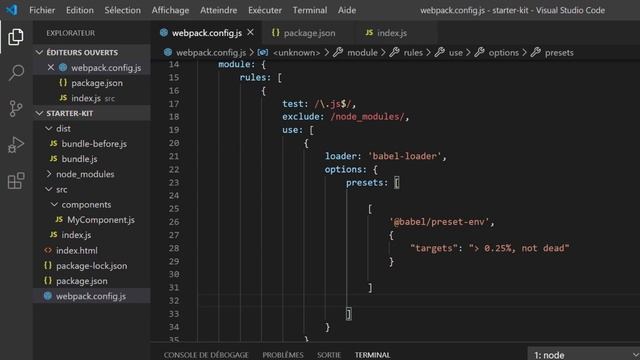Screen dimensions: 640x360
Task: Open MyComponent.js file
Action: coord(92,220)
